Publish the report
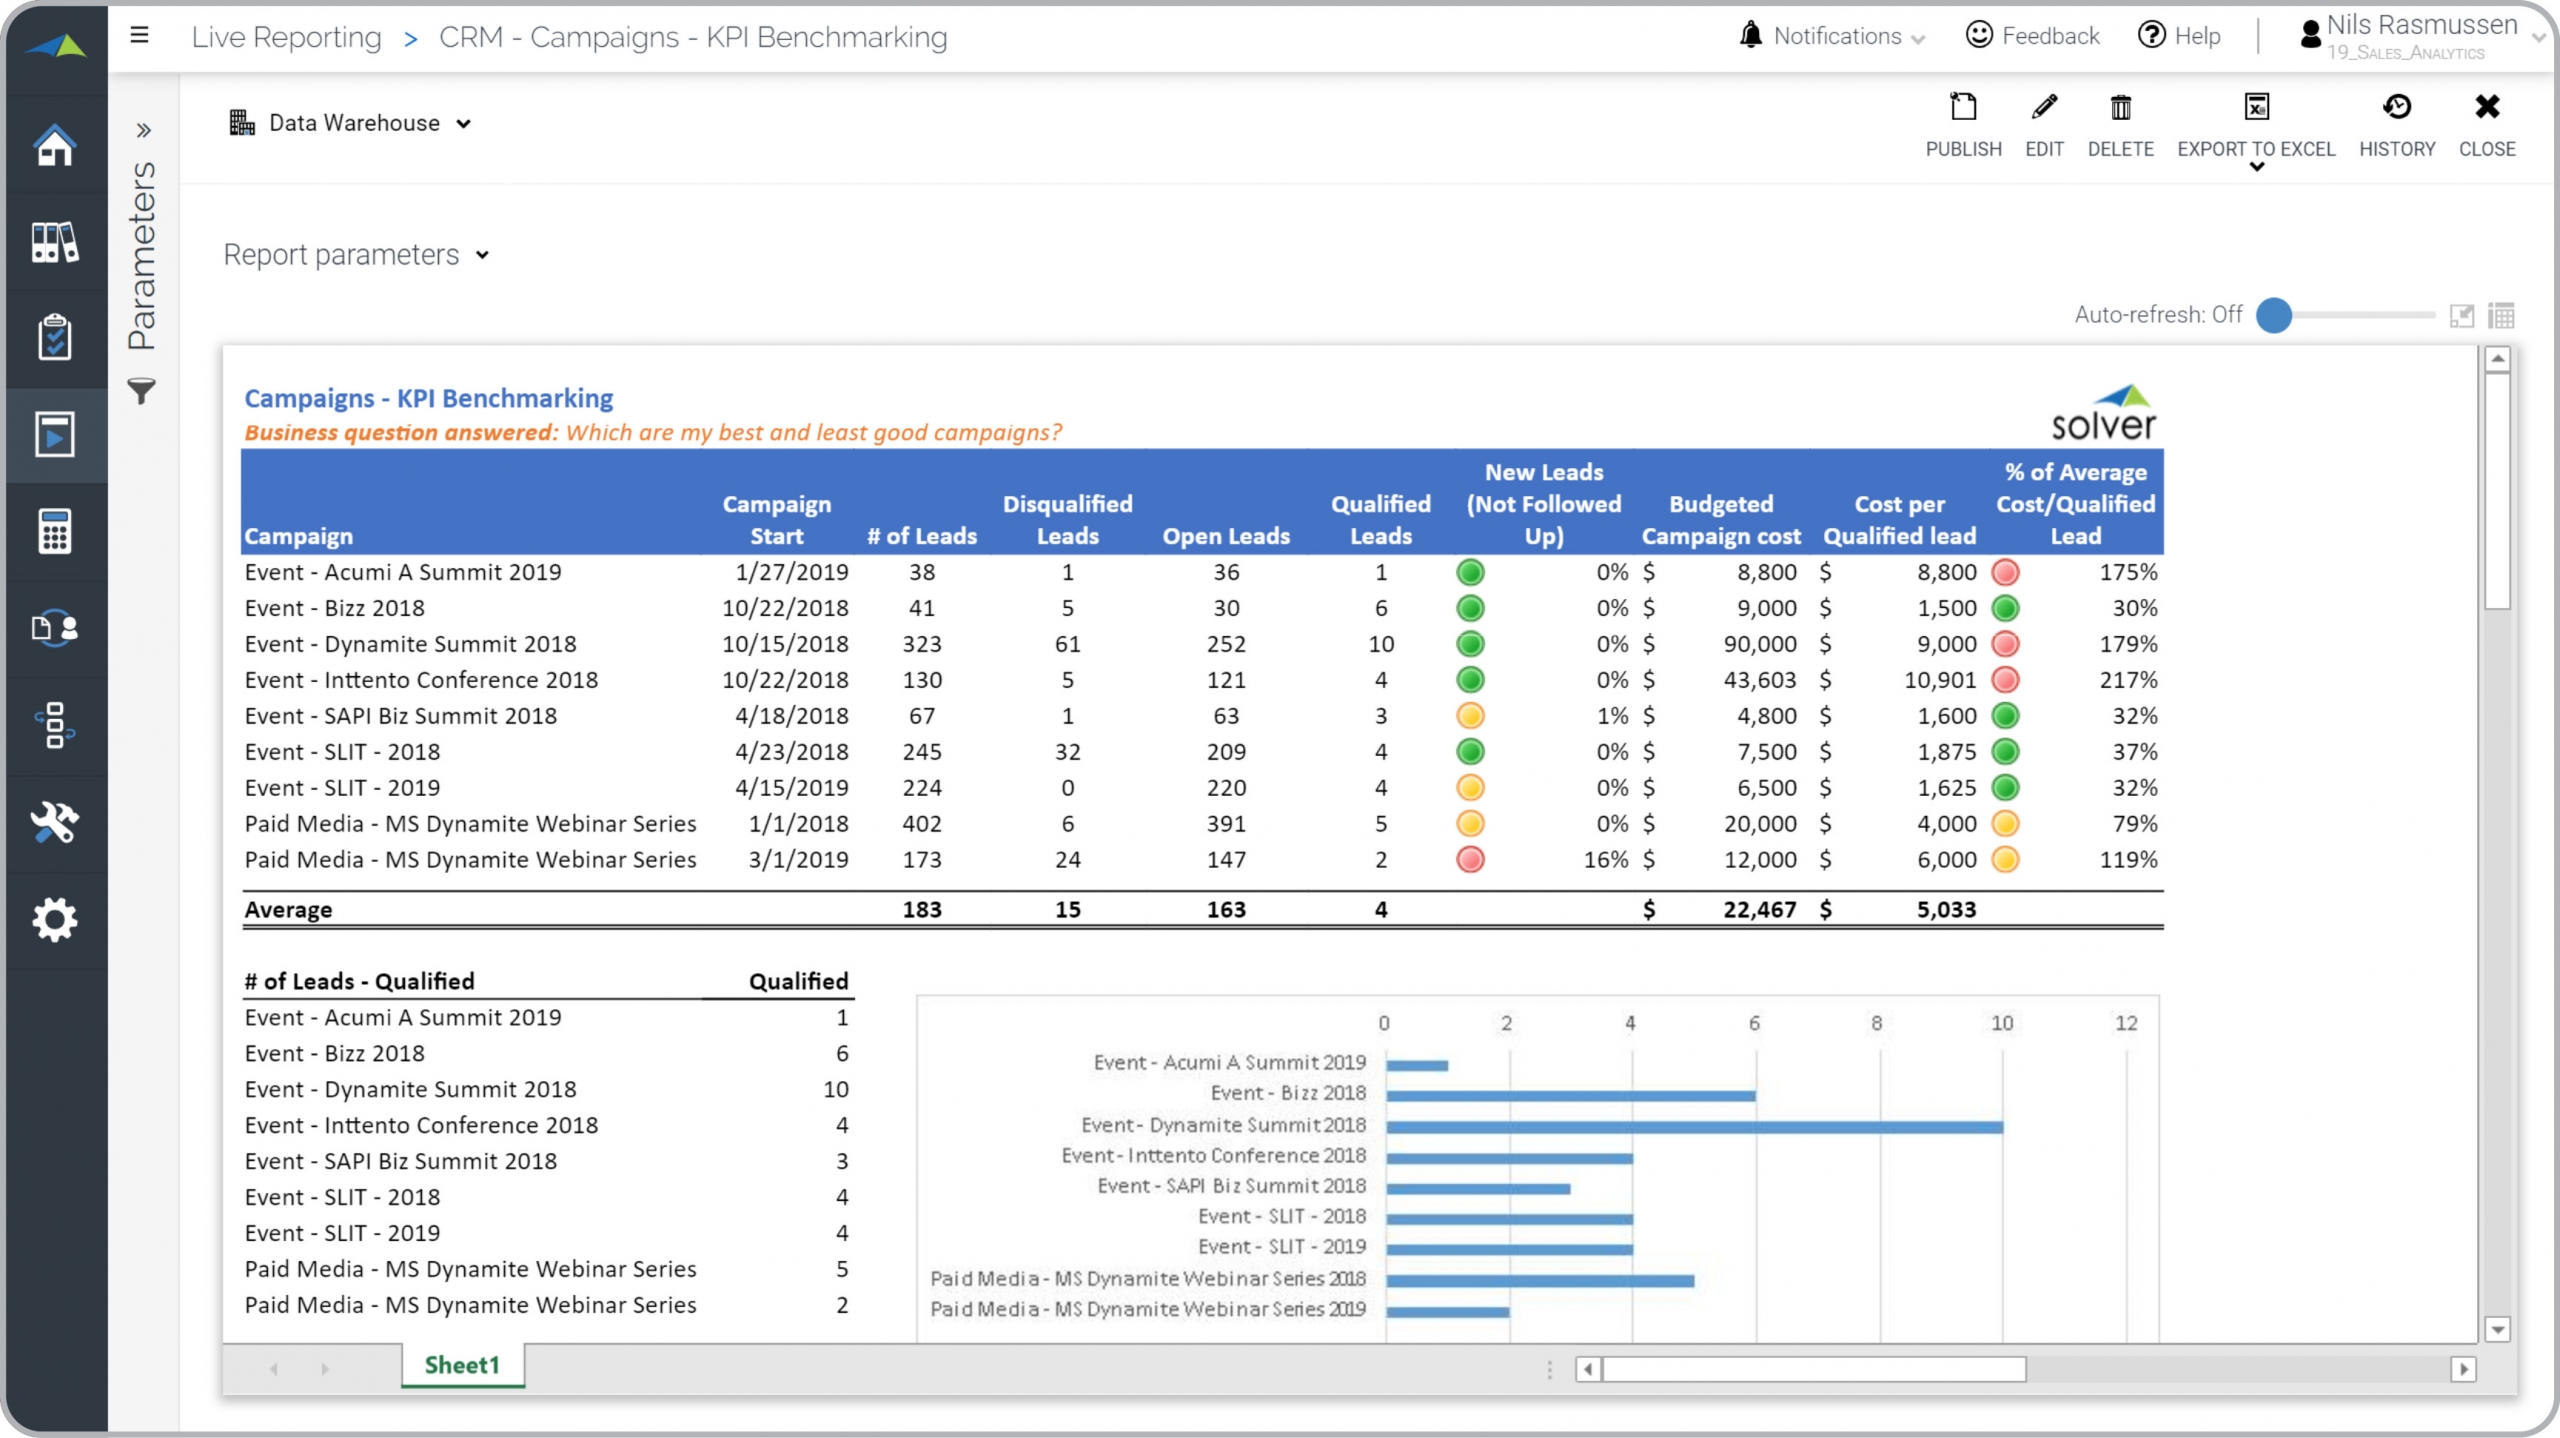This screenshot has height=1438, width=2560. (x=1963, y=125)
